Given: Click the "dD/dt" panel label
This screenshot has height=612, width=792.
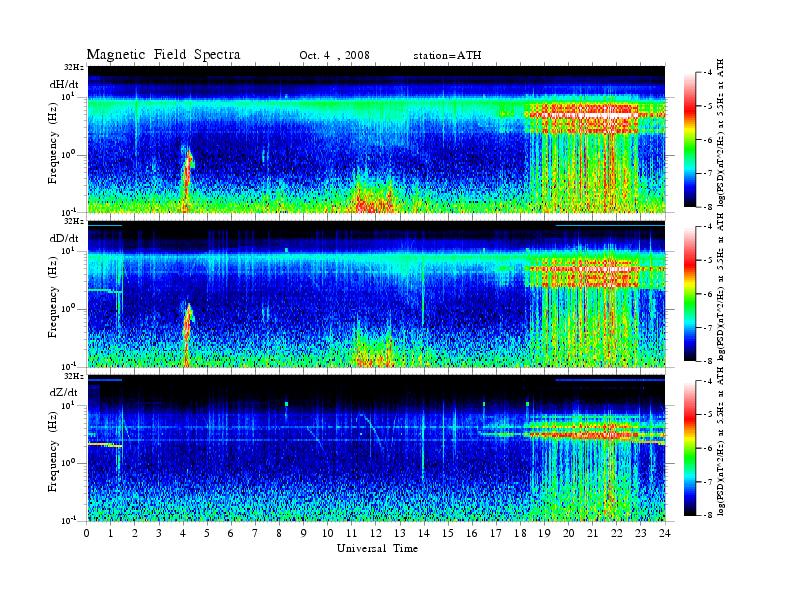Looking at the screenshot, I should 64,238.
